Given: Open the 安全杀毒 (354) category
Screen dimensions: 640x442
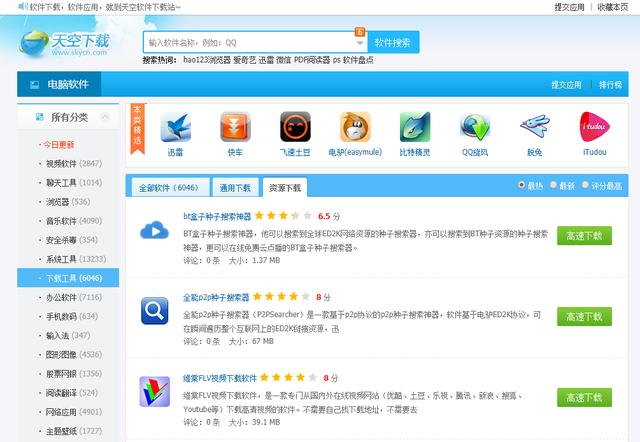Looking at the screenshot, I should pos(72,240).
